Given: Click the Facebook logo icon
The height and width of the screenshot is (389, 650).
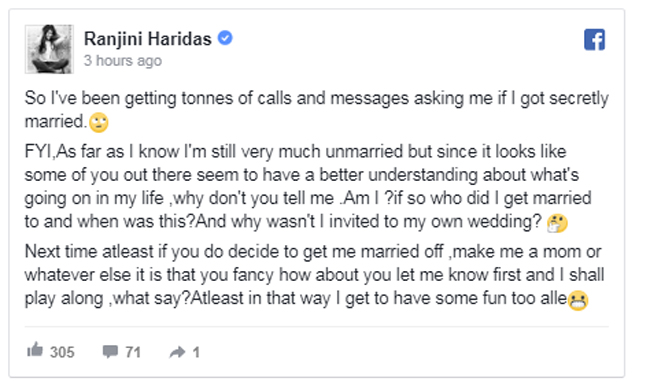Looking at the screenshot, I should pyautogui.click(x=594, y=39).
